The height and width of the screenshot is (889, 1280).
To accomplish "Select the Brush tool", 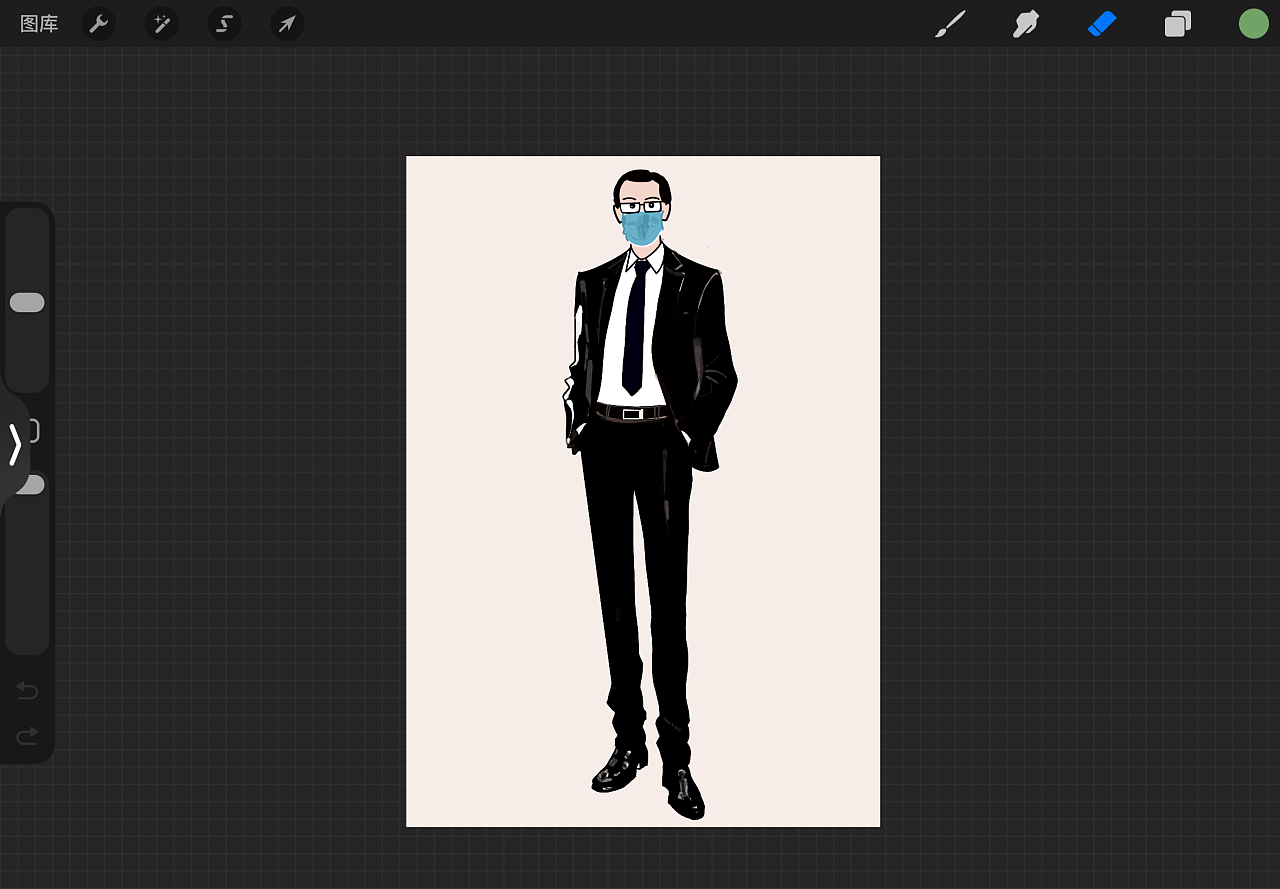I will (950, 24).
